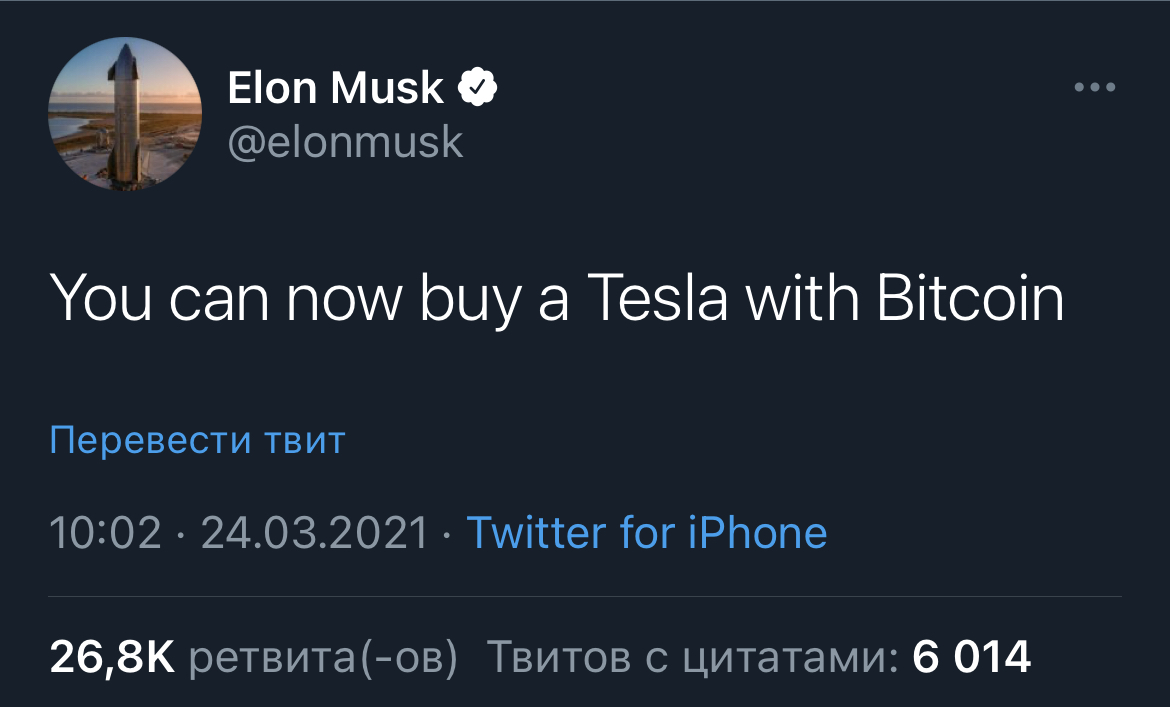Click the 24.03.2021 tweet date
Viewport: 1170px width, 707px height.
314,533
